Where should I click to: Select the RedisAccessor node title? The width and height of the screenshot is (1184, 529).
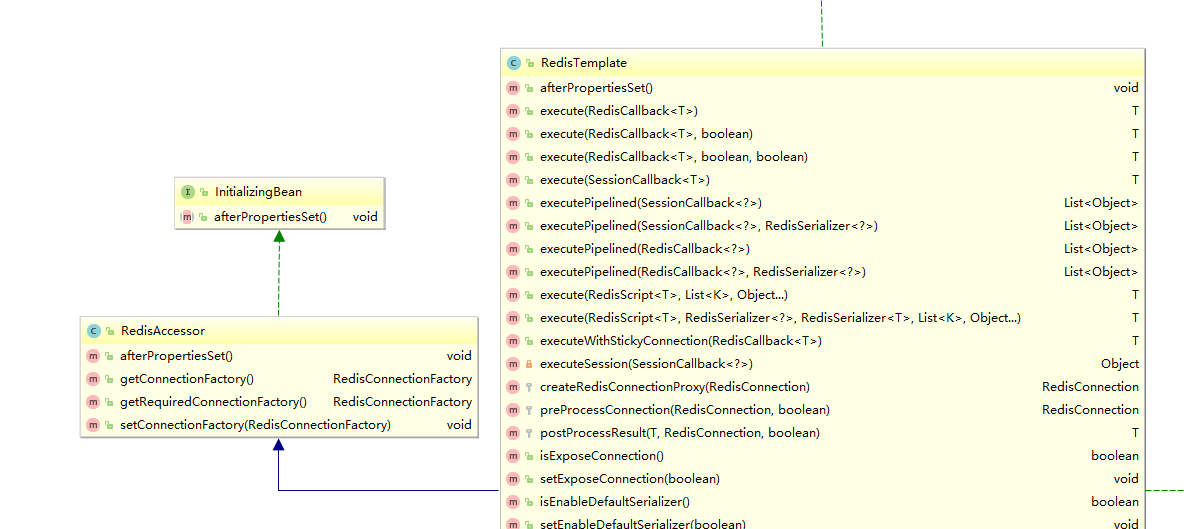162,331
